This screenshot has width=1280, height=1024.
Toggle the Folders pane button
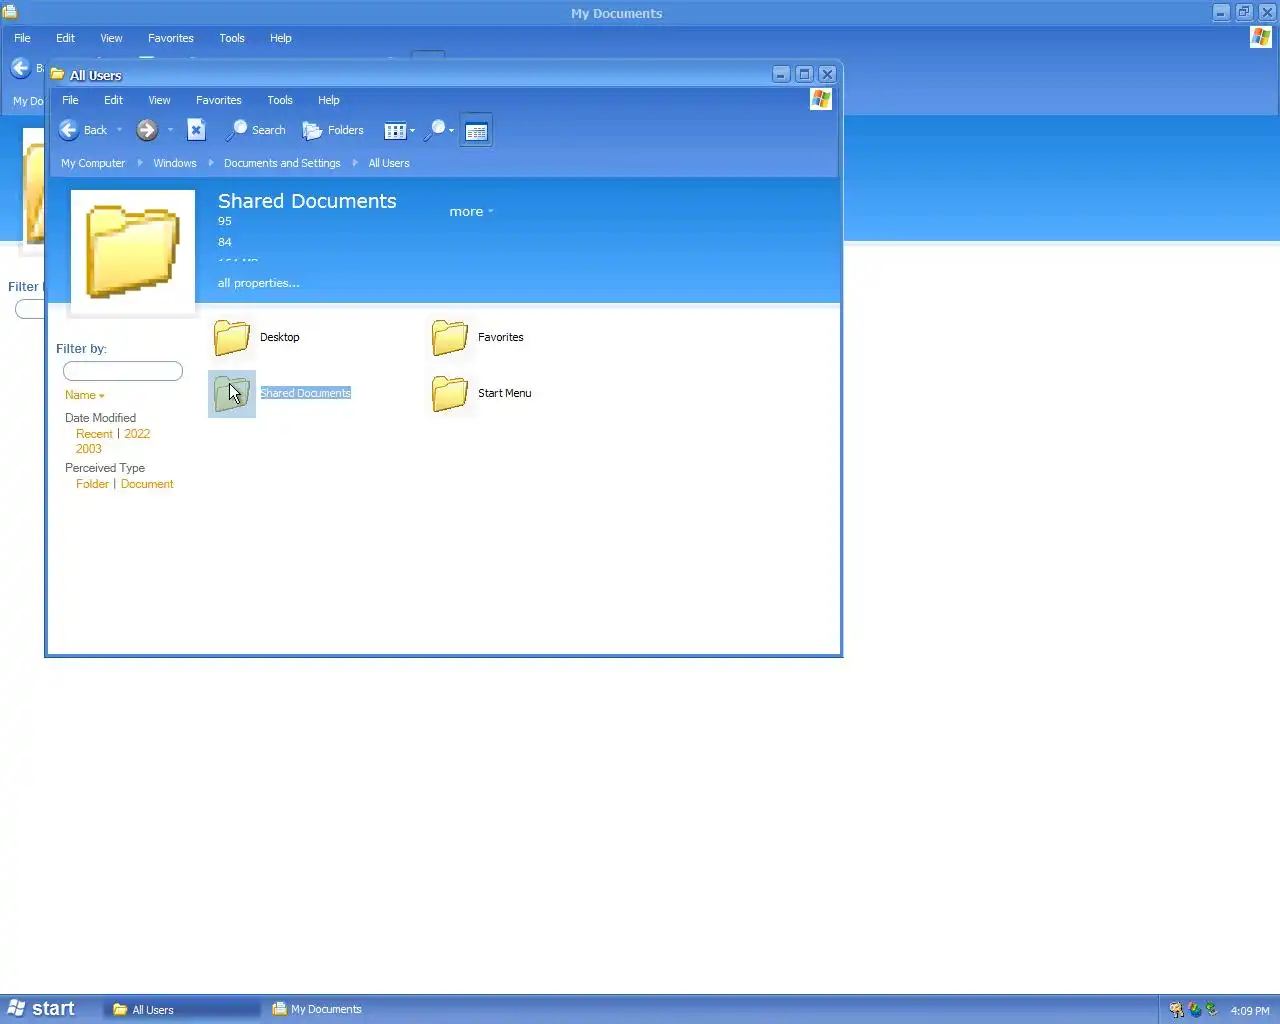(x=334, y=130)
